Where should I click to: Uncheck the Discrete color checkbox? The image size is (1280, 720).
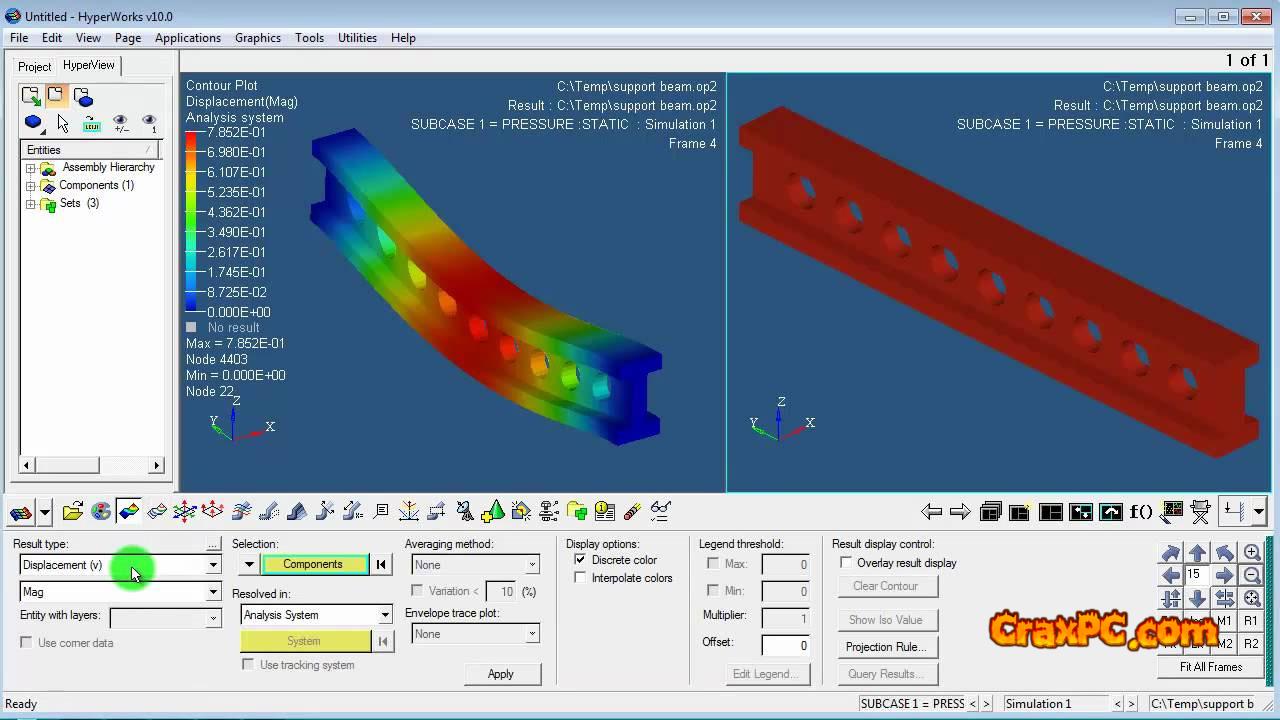click(x=580, y=560)
